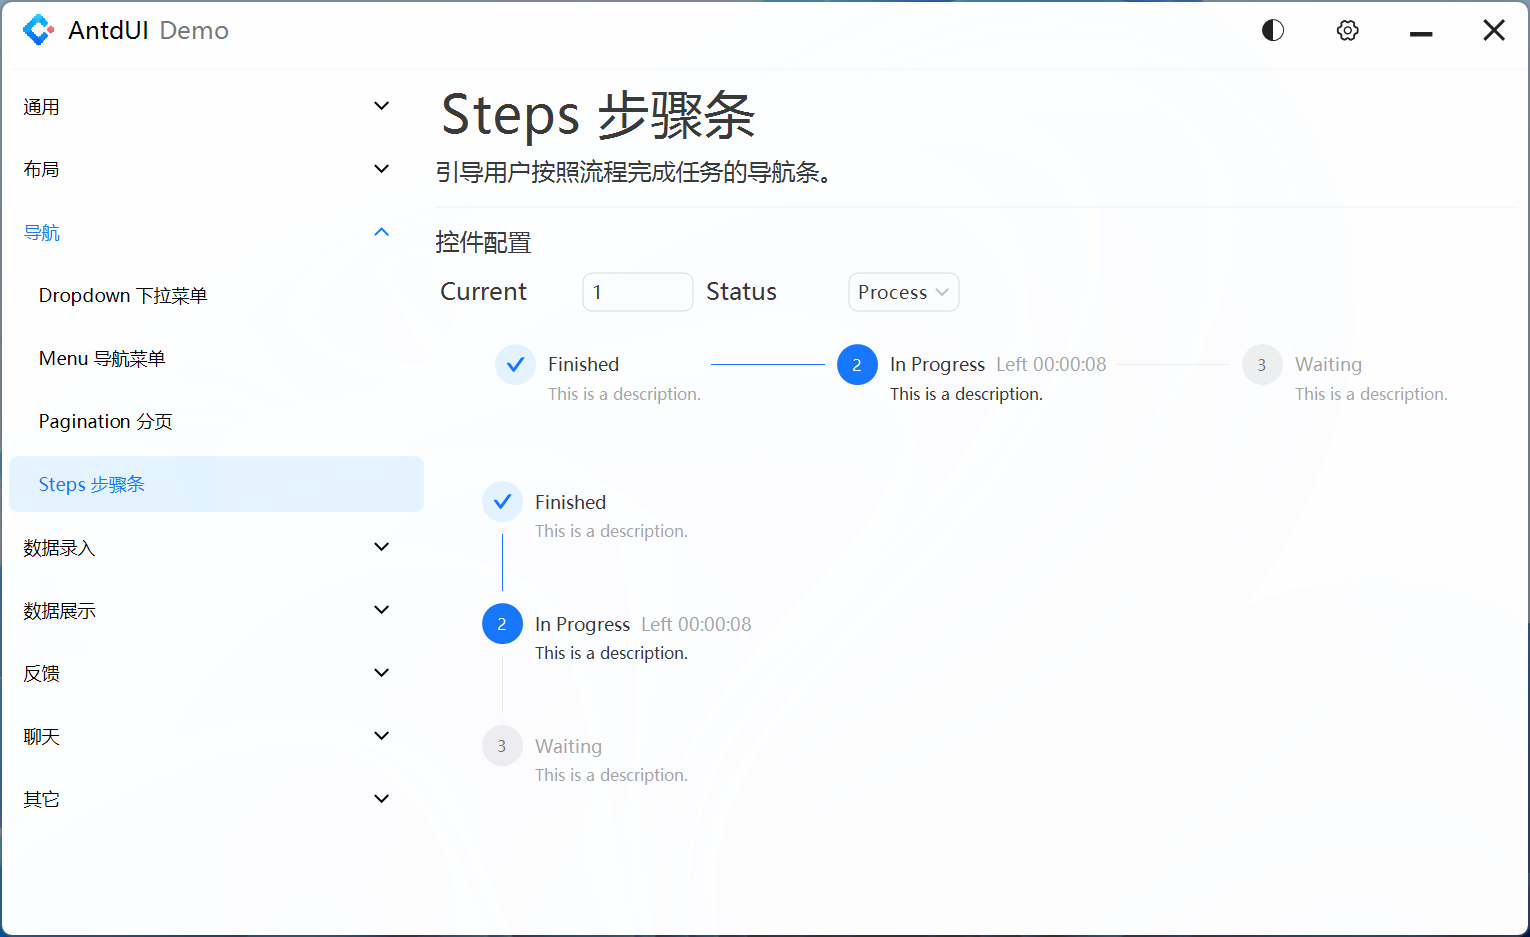Click the vertical Finished step checkmark icon
The image size is (1530, 937).
point(502,501)
